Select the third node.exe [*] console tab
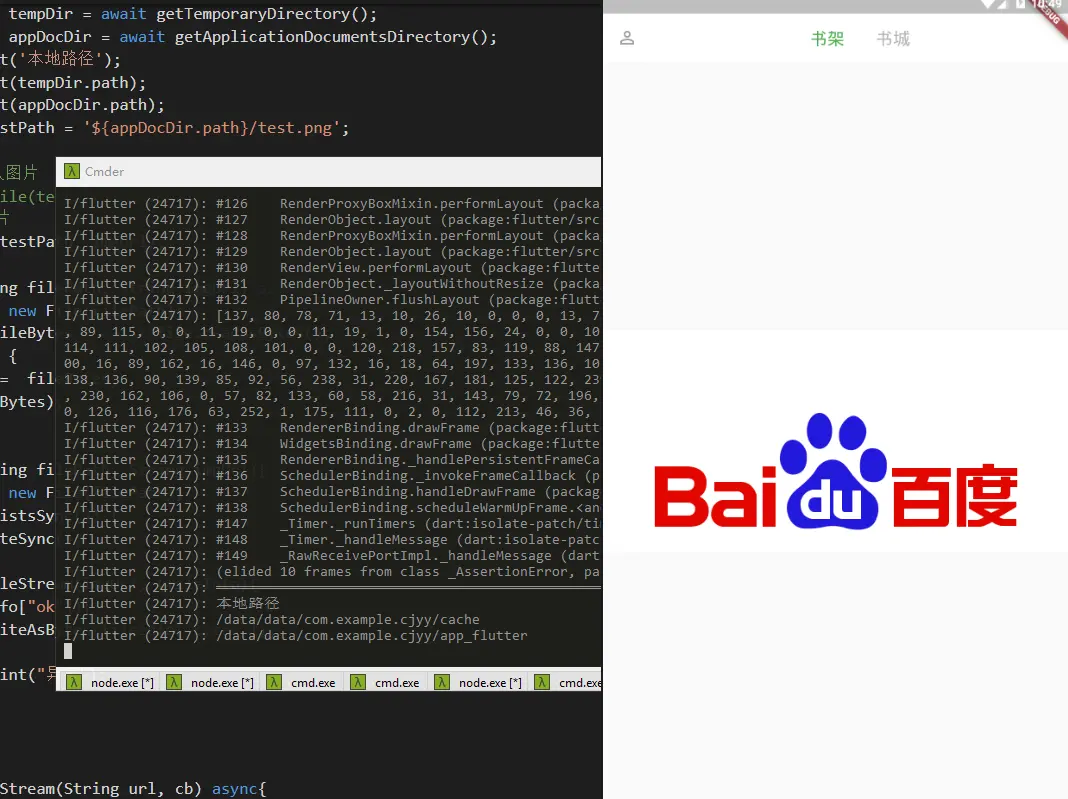This screenshot has width=1068, height=799. click(x=480, y=683)
